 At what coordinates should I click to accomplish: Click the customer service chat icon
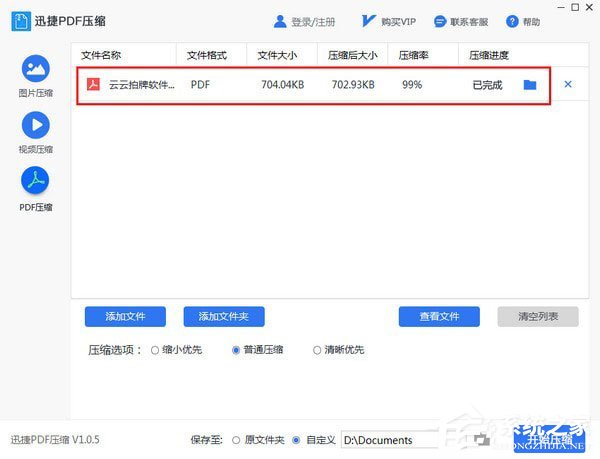(440, 22)
